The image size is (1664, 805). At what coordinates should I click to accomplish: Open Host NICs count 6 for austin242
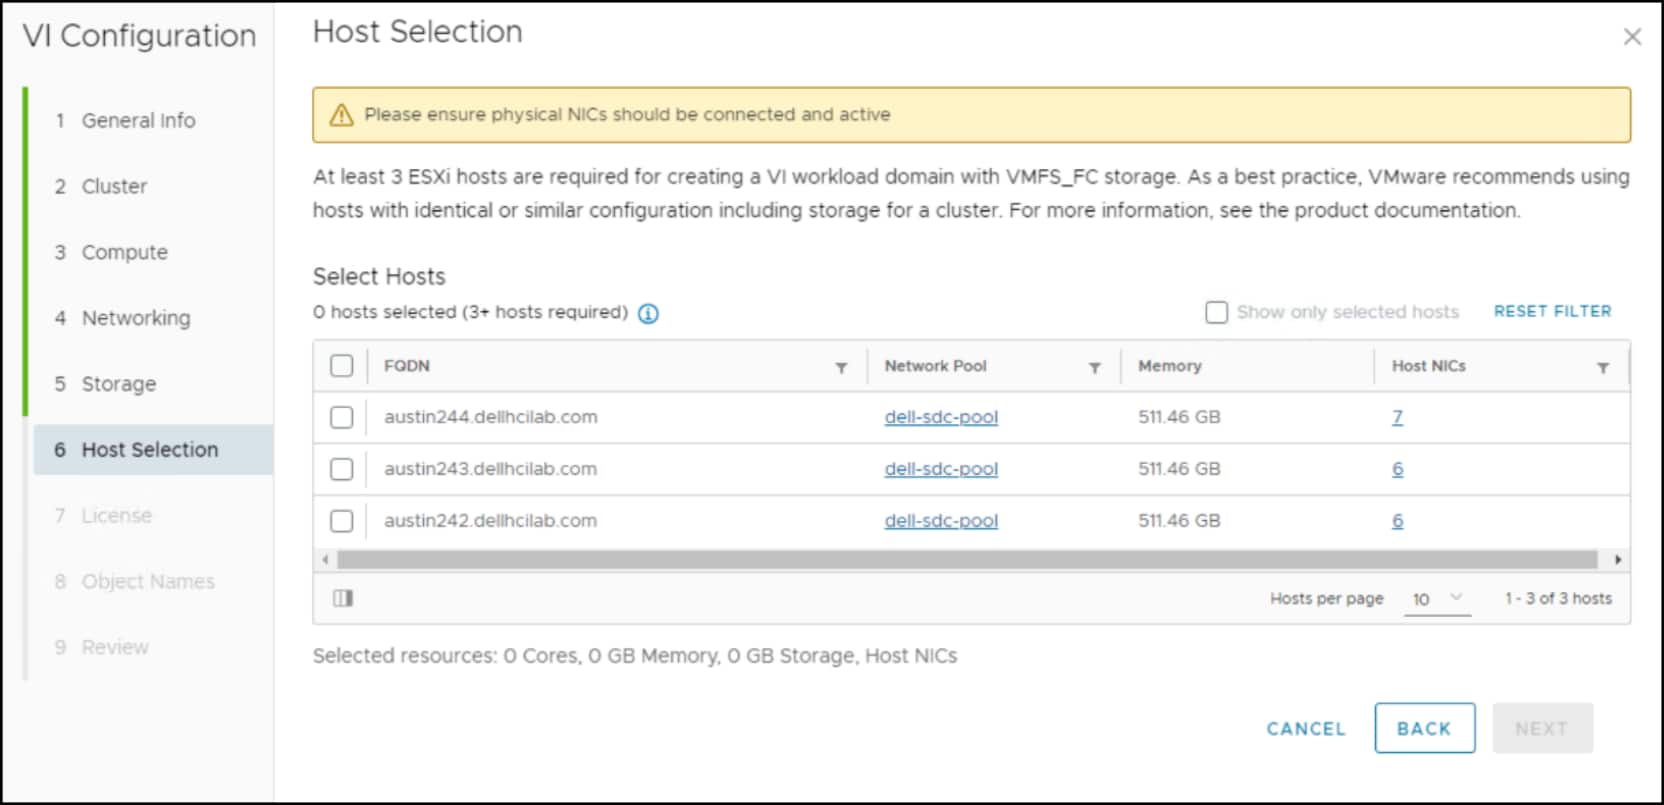(1397, 521)
